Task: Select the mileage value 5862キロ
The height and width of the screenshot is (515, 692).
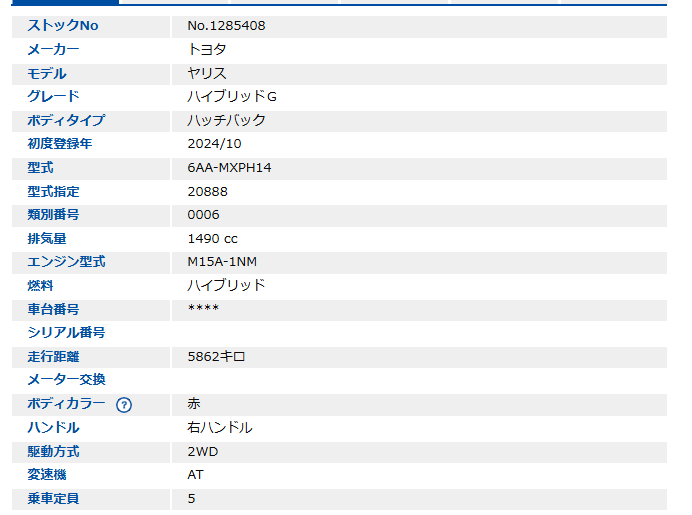Action: pos(216,357)
